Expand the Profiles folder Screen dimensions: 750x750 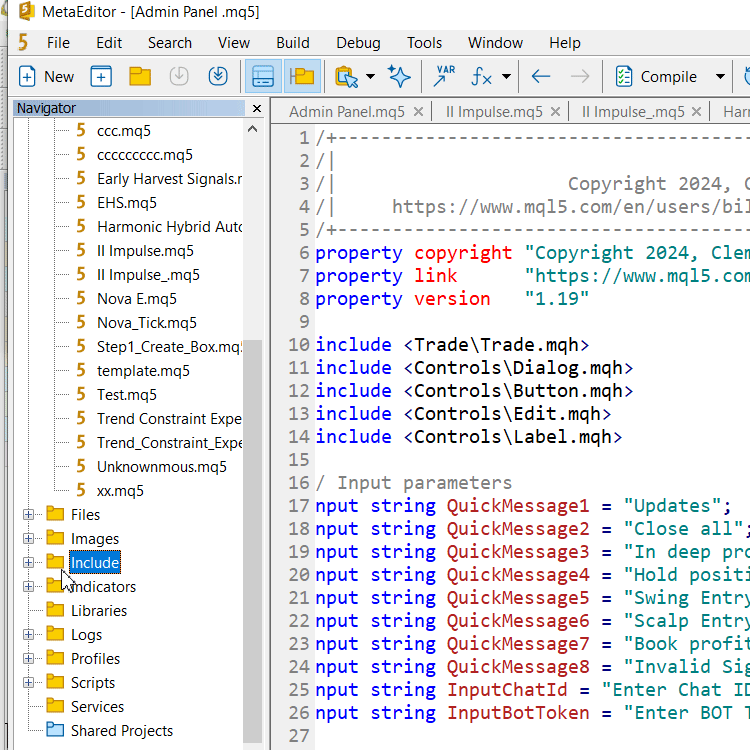click(28, 659)
